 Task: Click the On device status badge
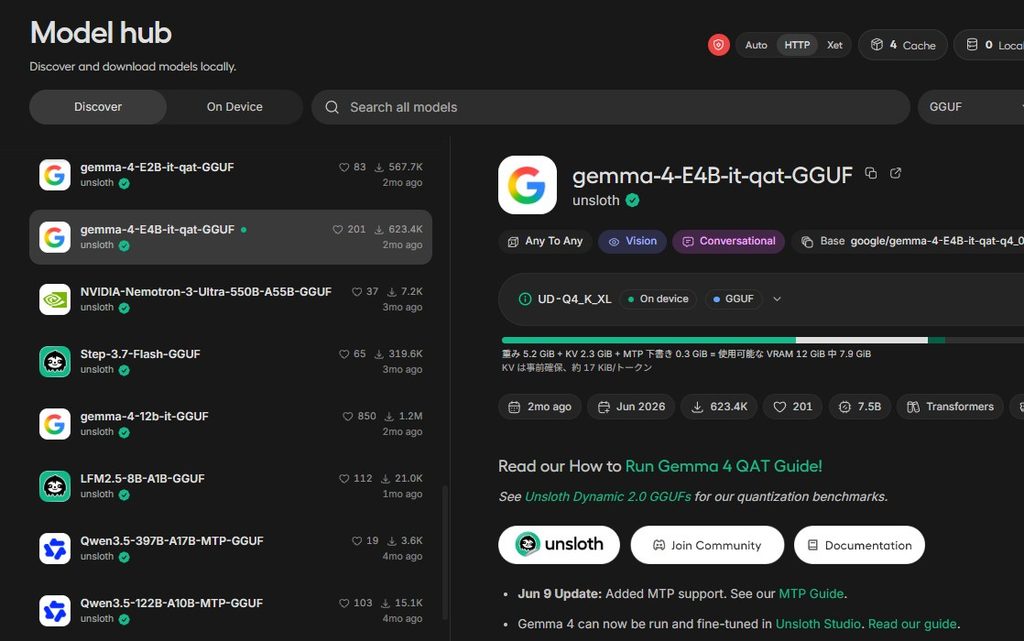pyautogui.click(x=658, y=299)
